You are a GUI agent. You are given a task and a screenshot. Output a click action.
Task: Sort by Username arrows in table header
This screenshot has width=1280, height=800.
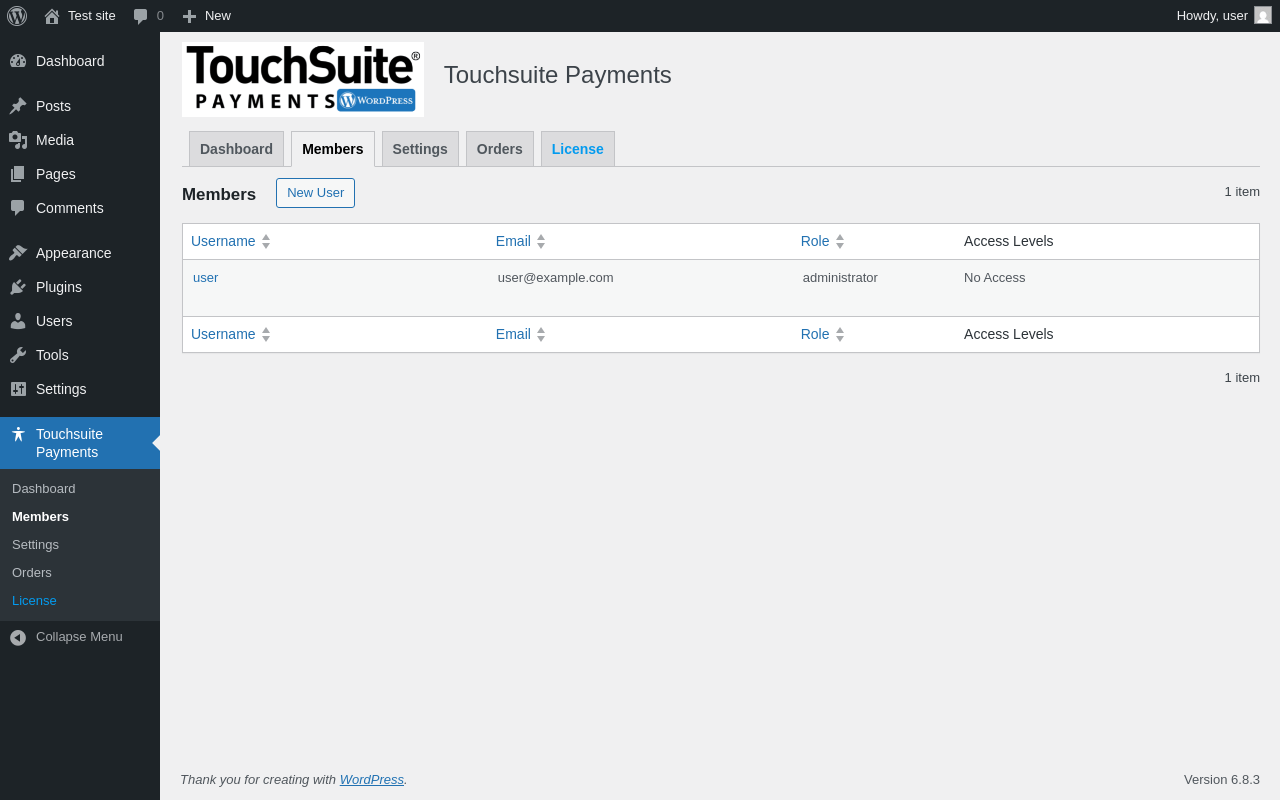(266, 241)
